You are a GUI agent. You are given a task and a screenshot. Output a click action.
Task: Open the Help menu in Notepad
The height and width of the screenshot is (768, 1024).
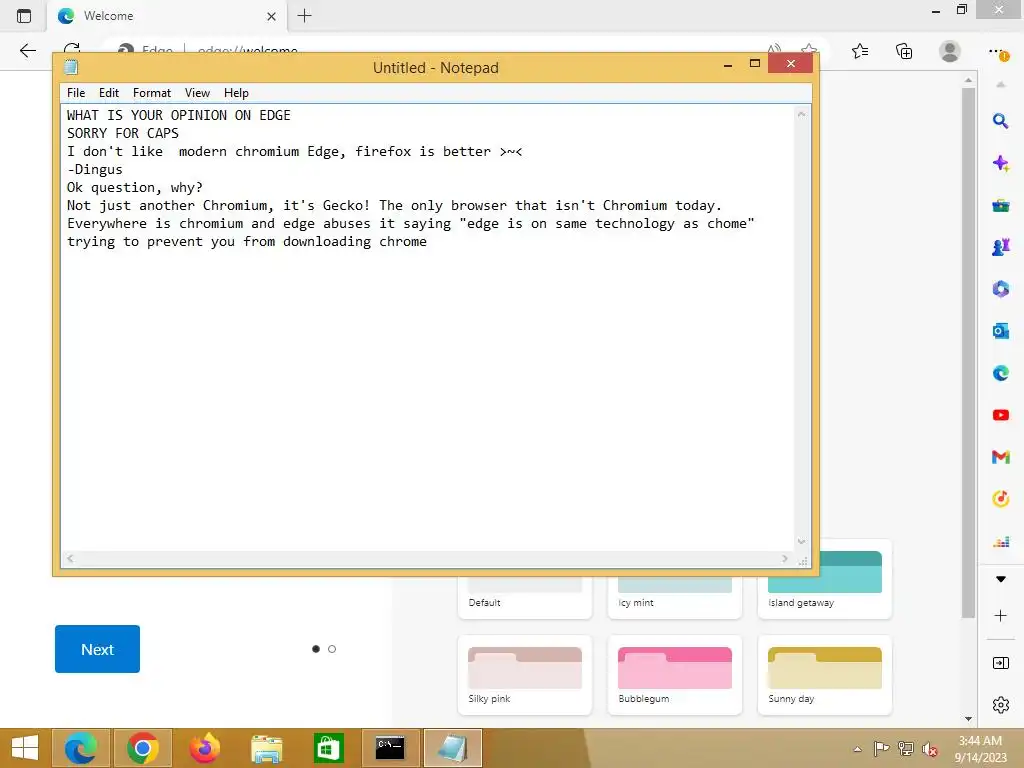click(236, 93)
